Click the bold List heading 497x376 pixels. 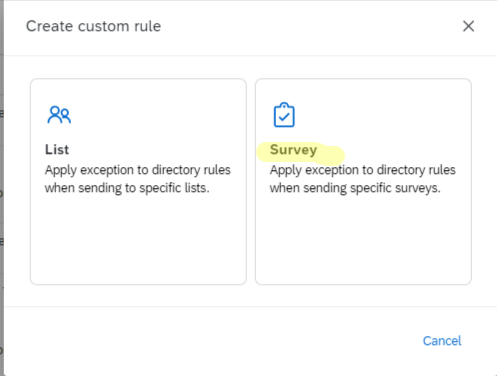[57, 150]
